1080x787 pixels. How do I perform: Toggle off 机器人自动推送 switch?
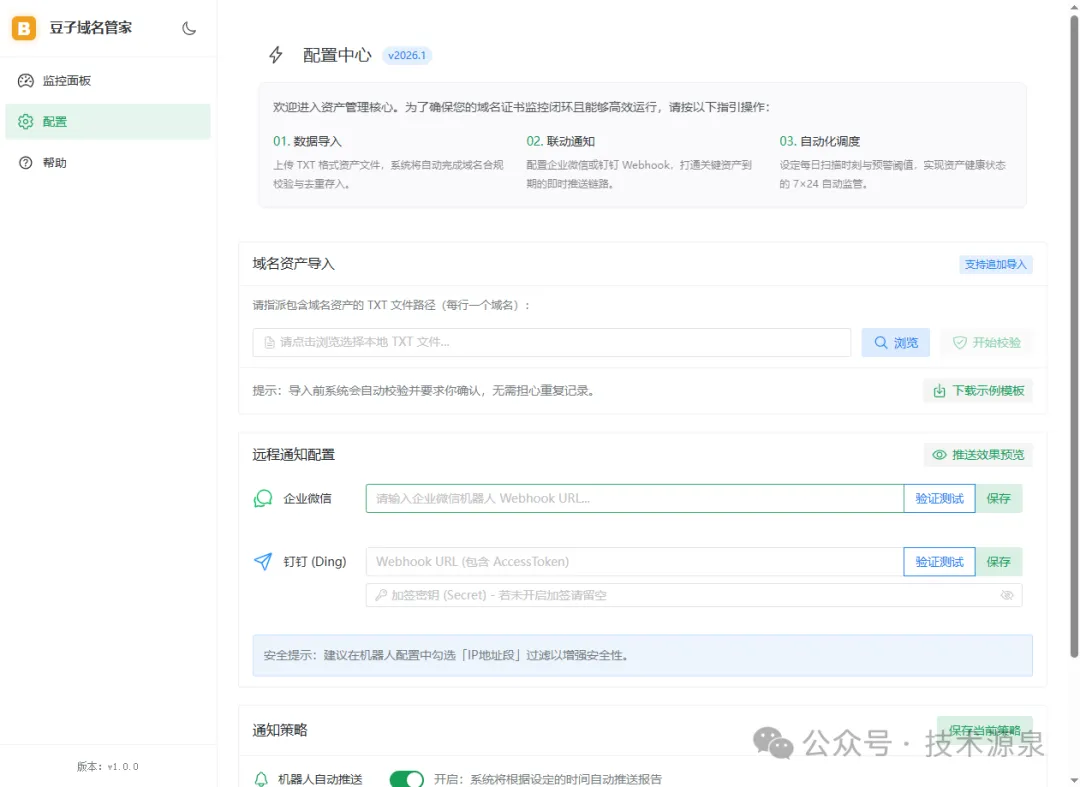(406, 778)
